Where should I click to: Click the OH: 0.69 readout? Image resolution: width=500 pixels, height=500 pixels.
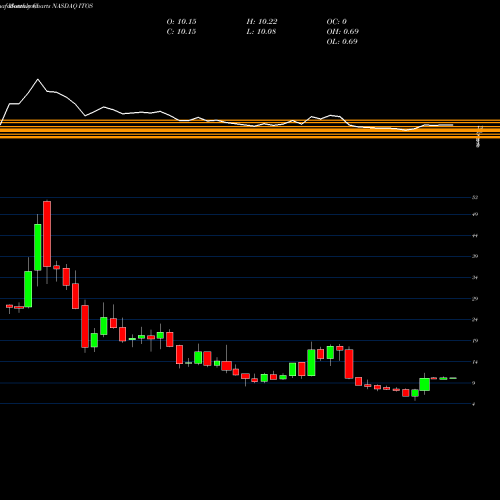coord(342,31)
